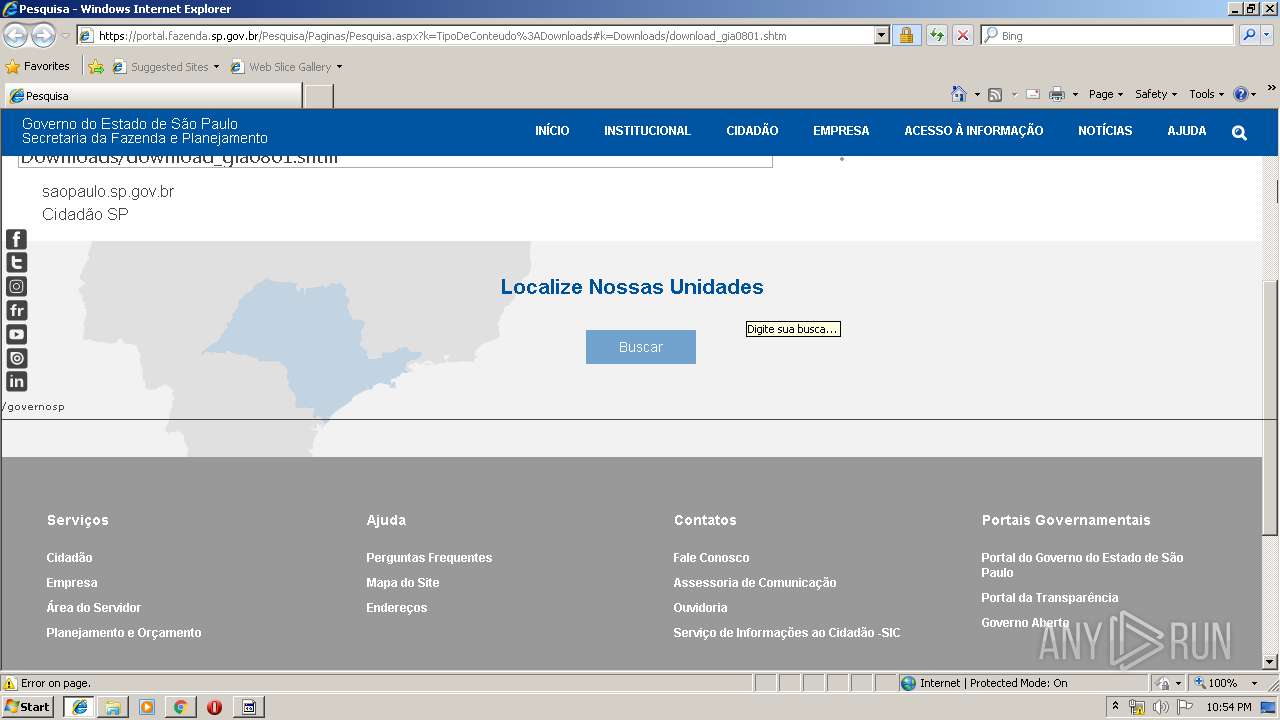The width and height of the screenshot is (1280, 720).
Task: Open the Área do Servidor link
Action: [93, 608]
